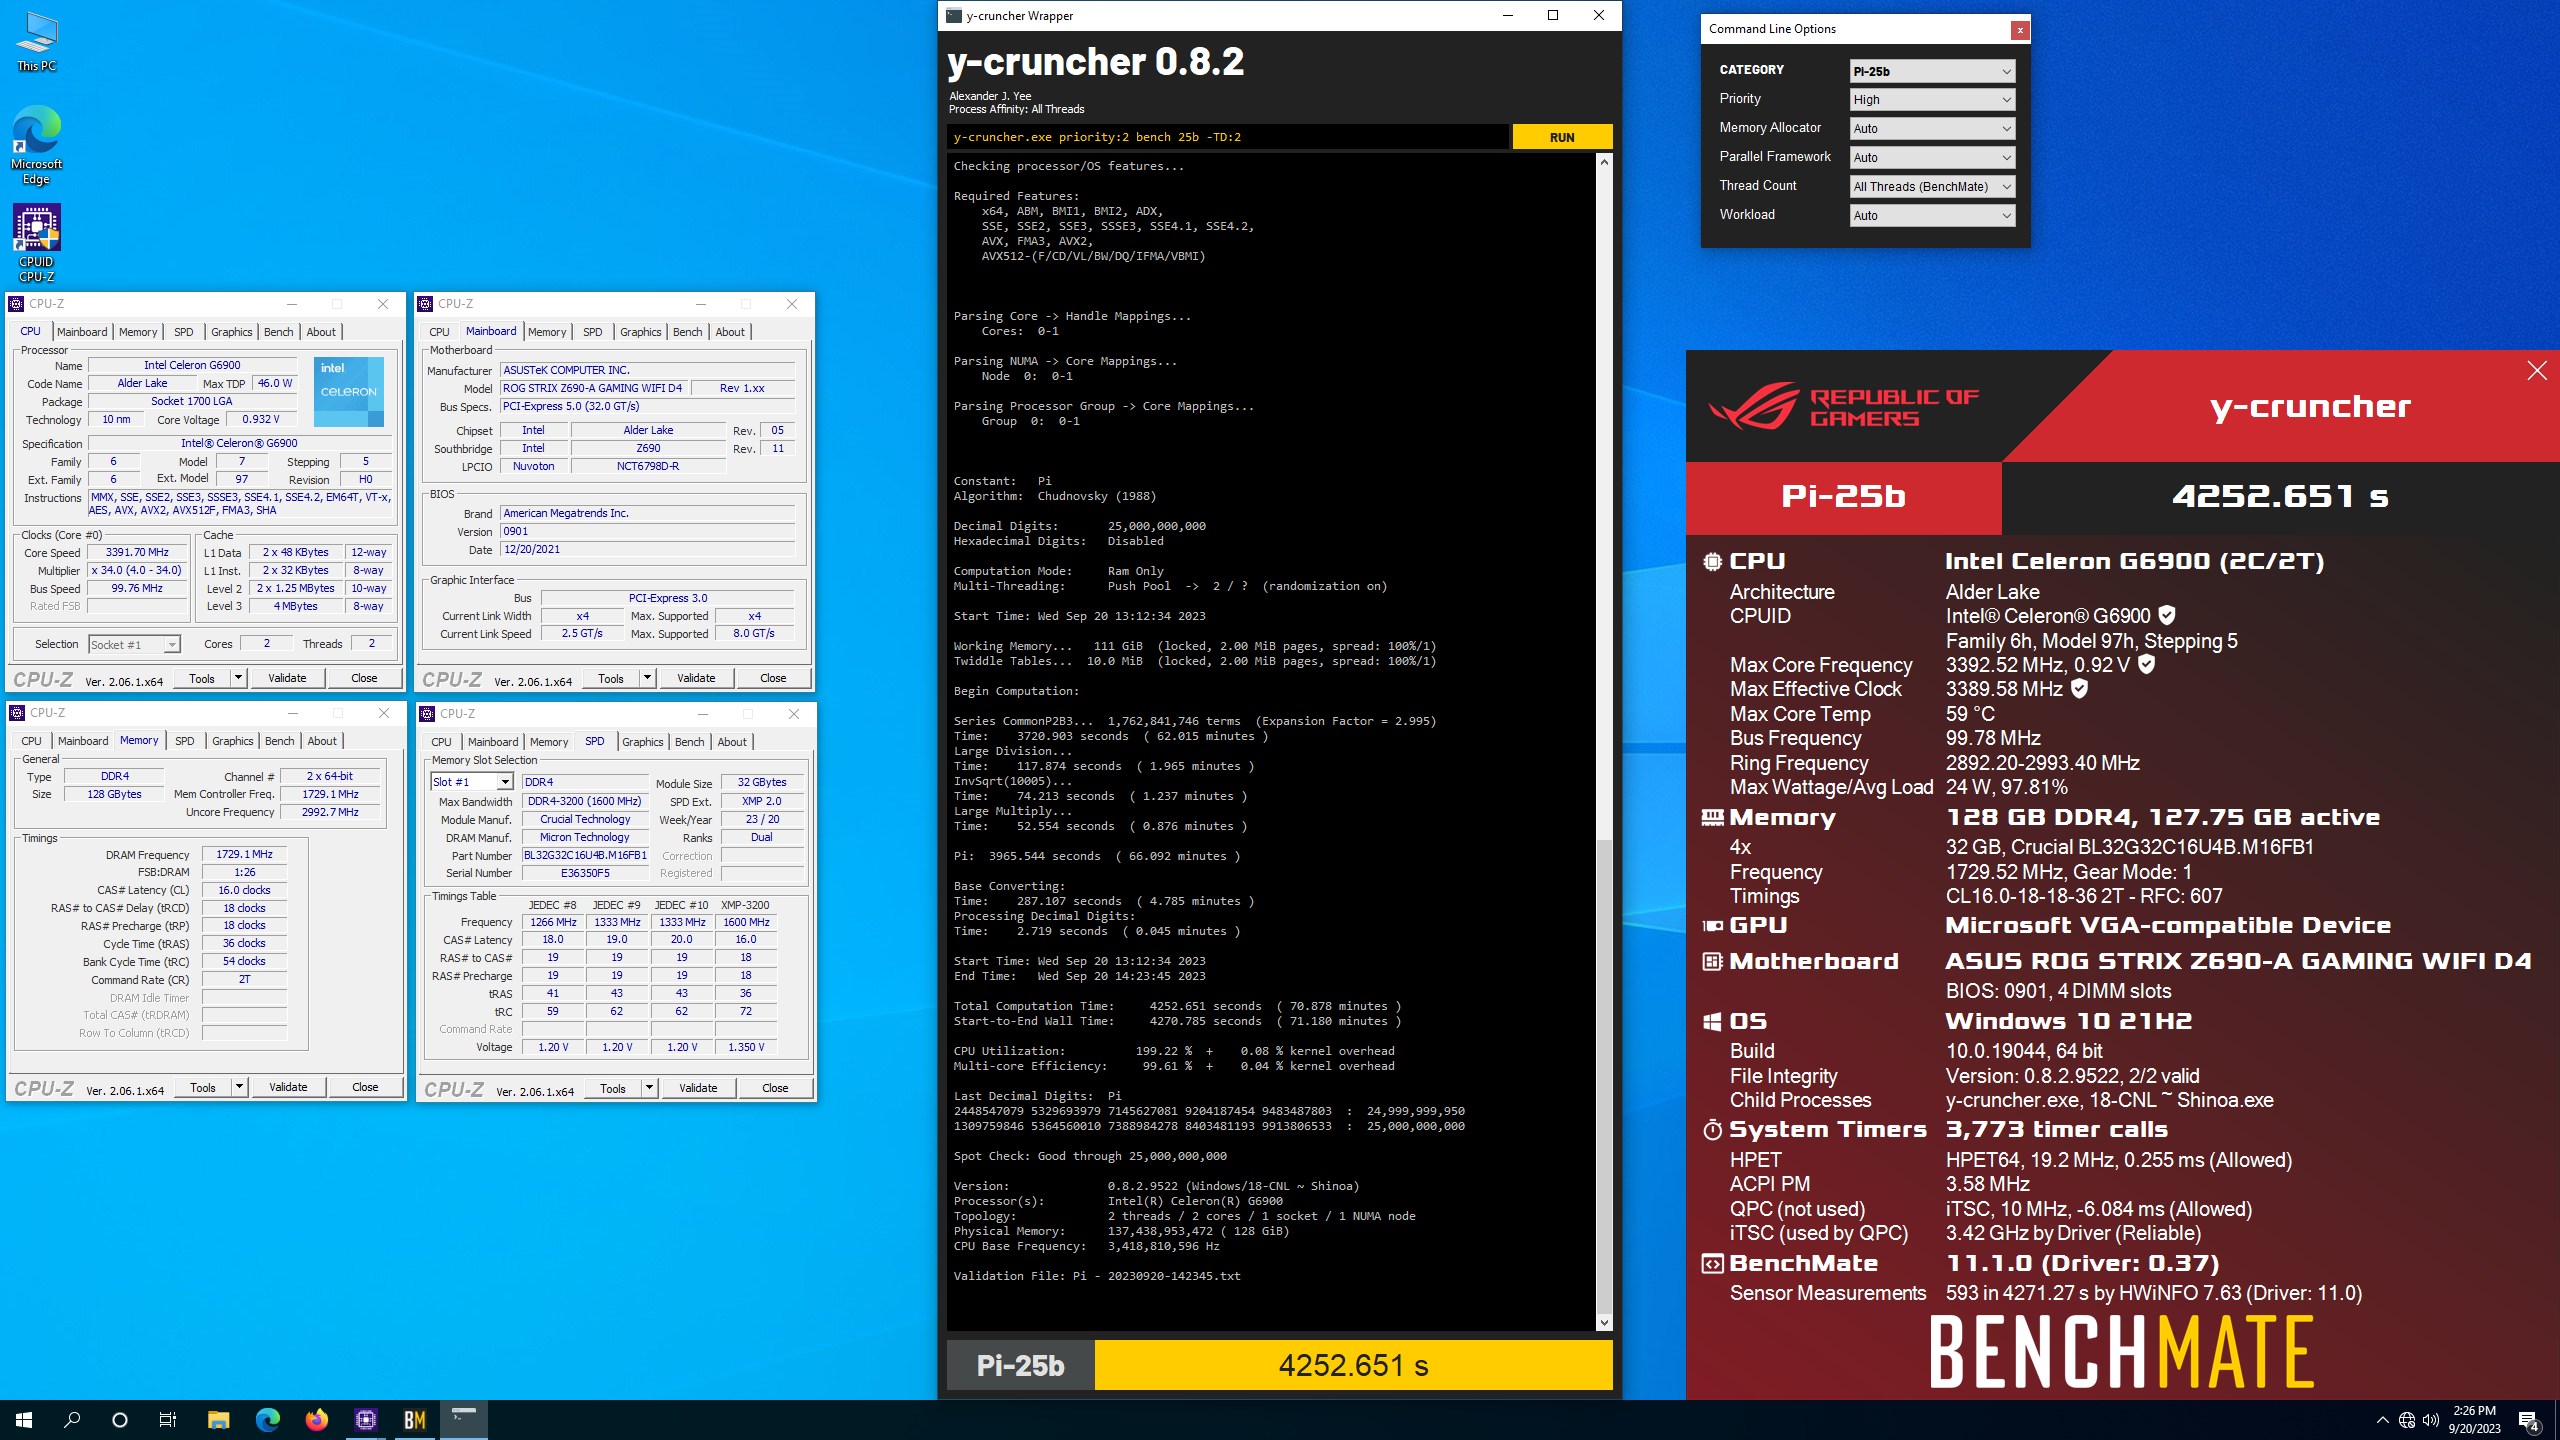Expand Tools arrow in CPU-Z CPU window

[238, 678]
